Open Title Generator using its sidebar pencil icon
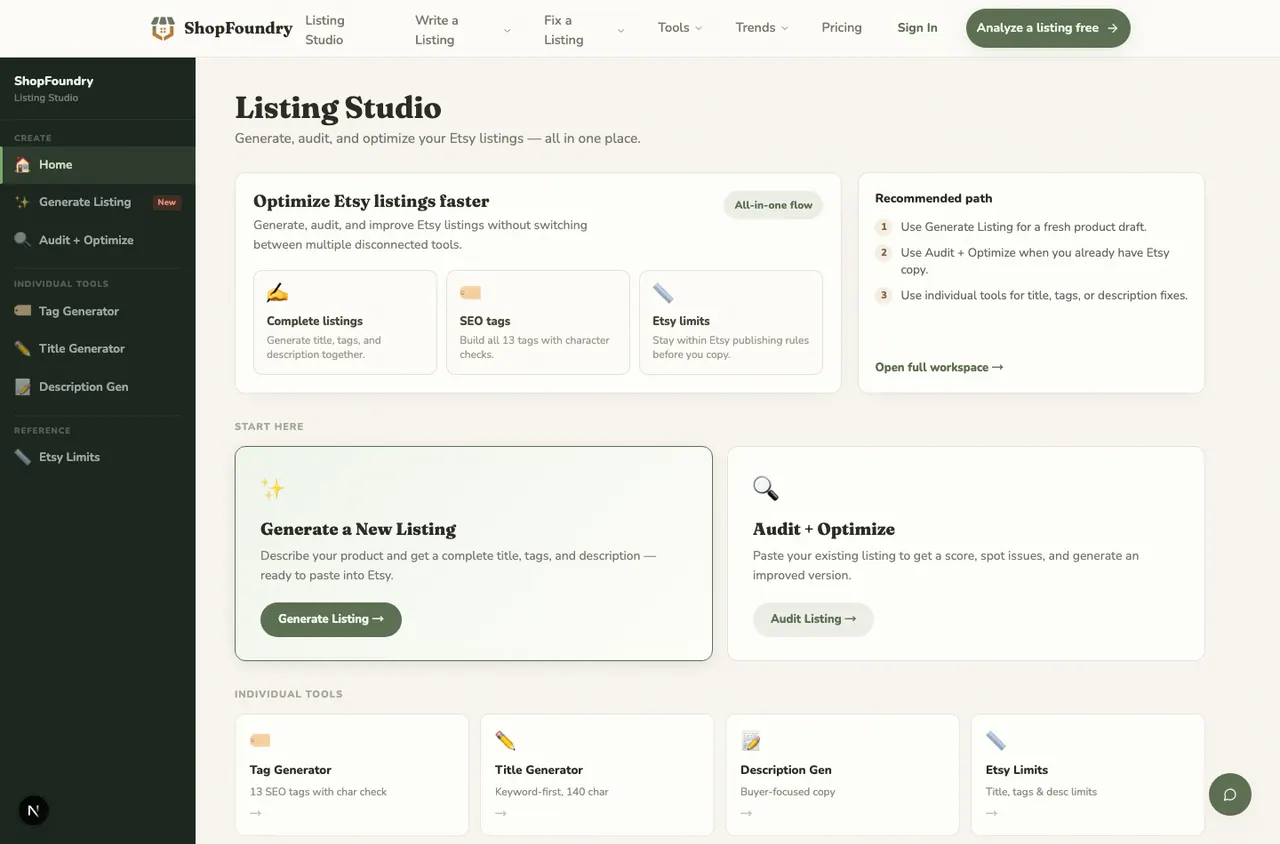Viewport: 1280px width, 844px height. pos(22,349)
